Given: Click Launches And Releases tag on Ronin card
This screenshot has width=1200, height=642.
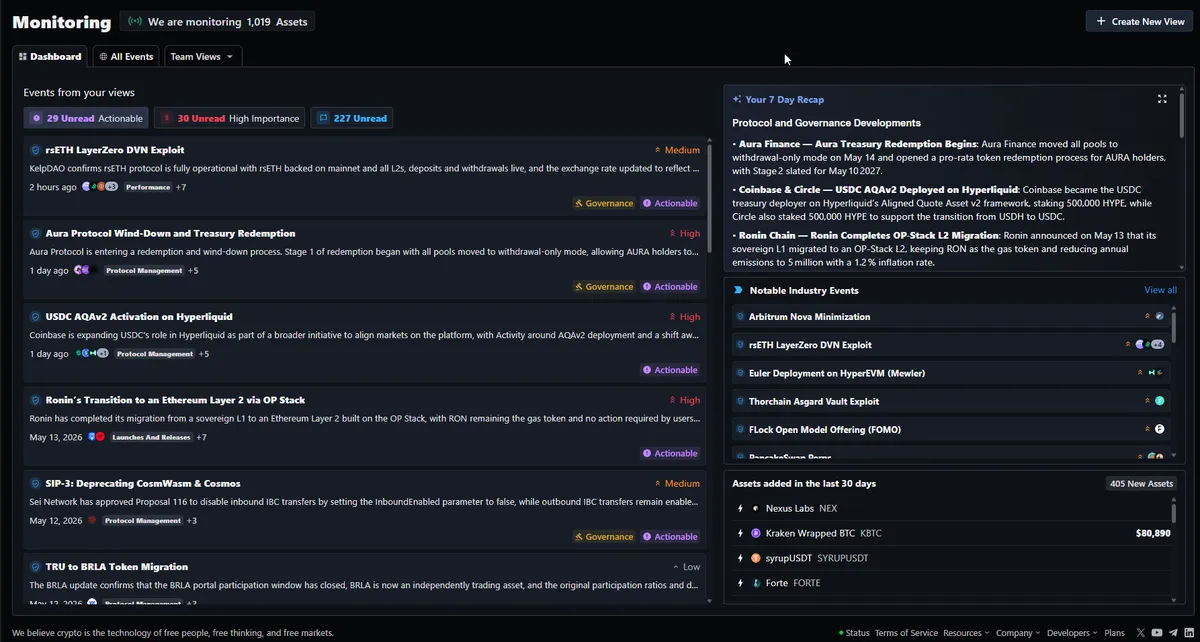Looking at the screenshot, I should (x=152, y=437).
